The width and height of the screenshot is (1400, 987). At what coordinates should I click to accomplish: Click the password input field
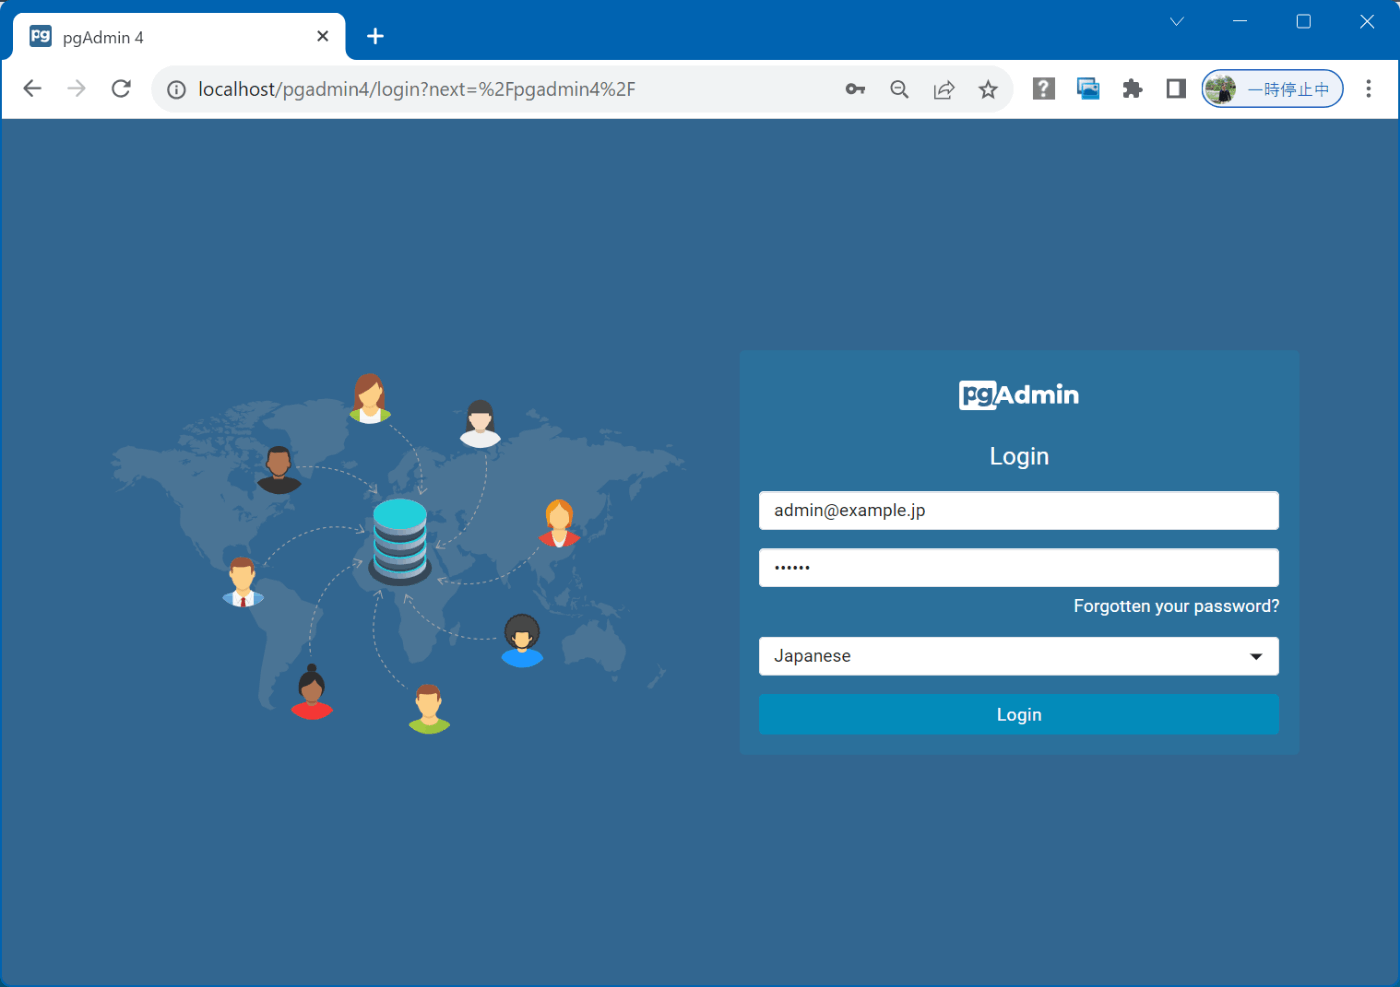tap(1019, 567)
